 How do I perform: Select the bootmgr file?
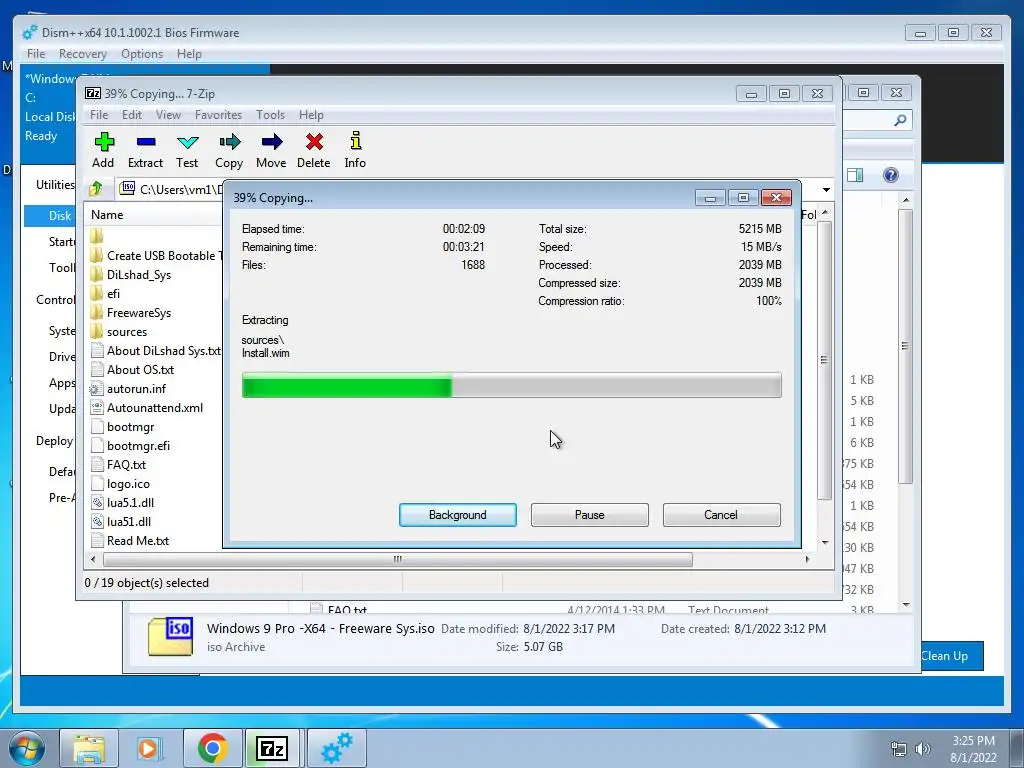(x=123, y=426)
